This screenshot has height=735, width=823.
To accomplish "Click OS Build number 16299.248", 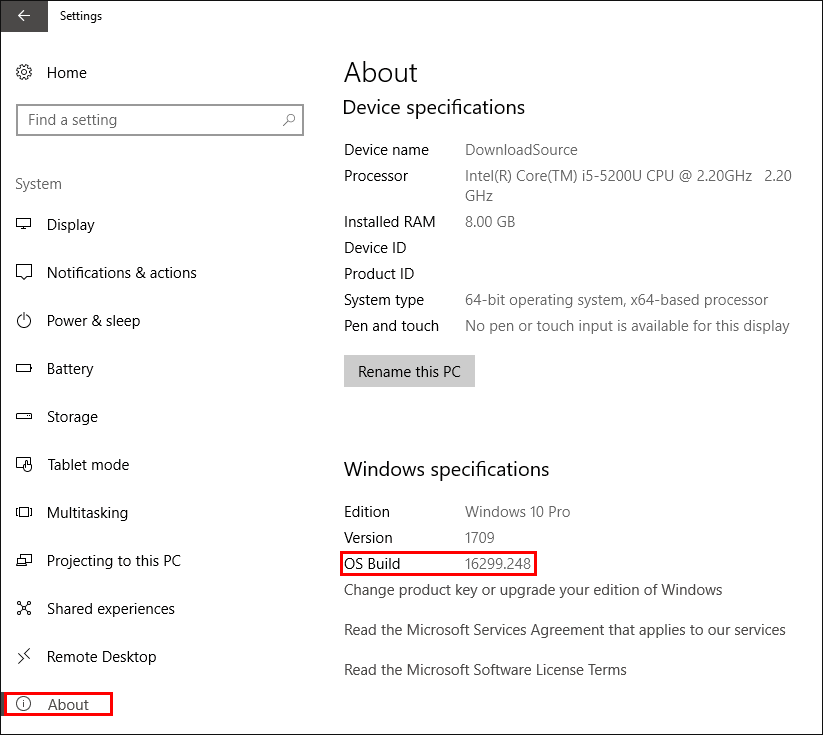I will click(498, 563).
